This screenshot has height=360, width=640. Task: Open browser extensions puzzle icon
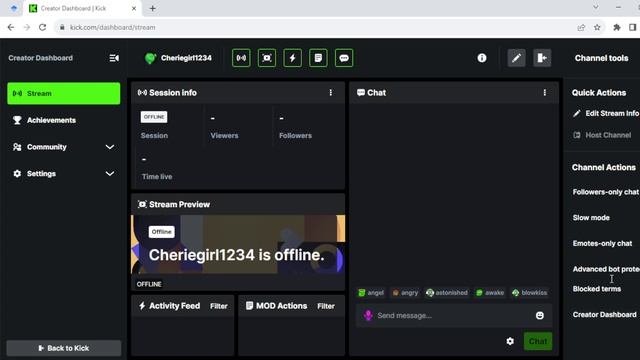pos(617,27)
